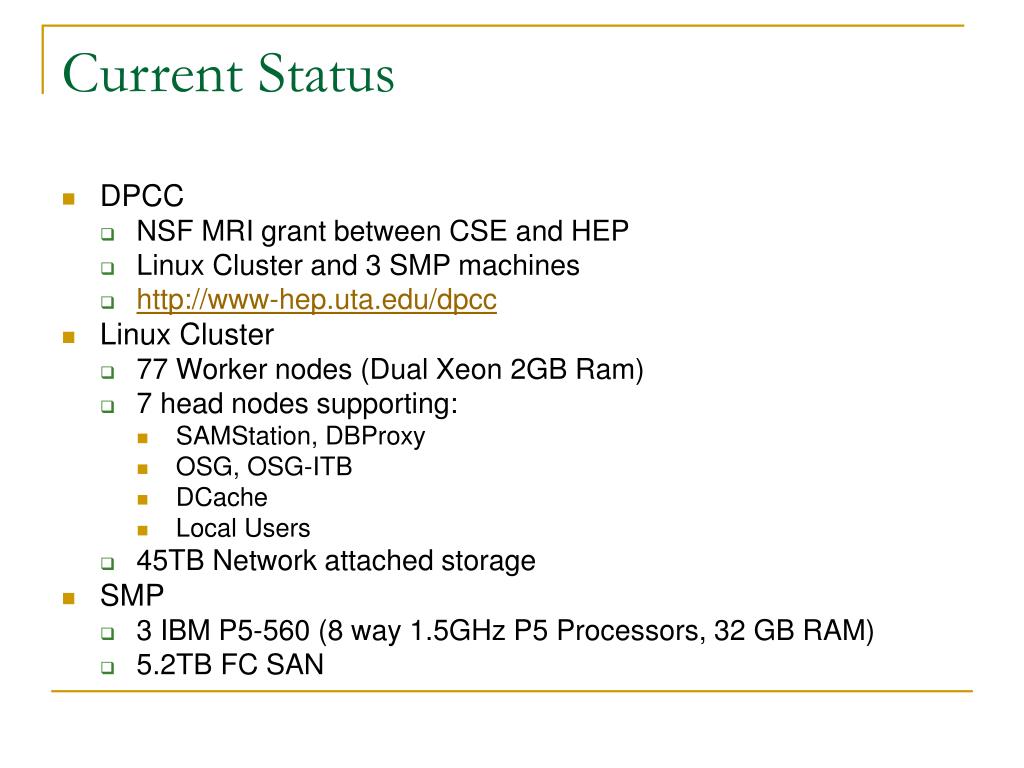Screen dimensions: 1024x768
Task: Click the Current Status slide title
Action: pyautogui.click(x=229, y=73)
